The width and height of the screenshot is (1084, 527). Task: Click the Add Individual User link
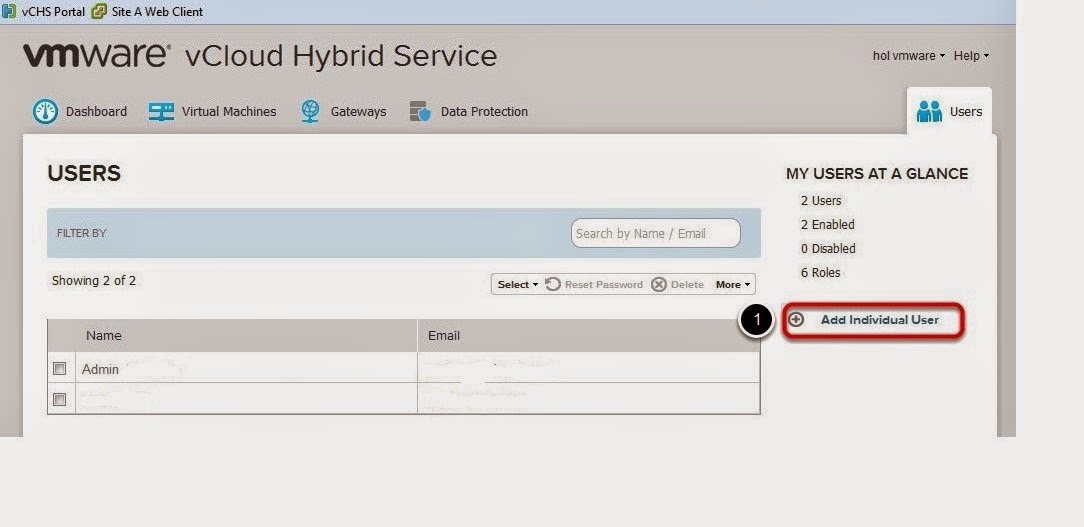pos(879,320)
